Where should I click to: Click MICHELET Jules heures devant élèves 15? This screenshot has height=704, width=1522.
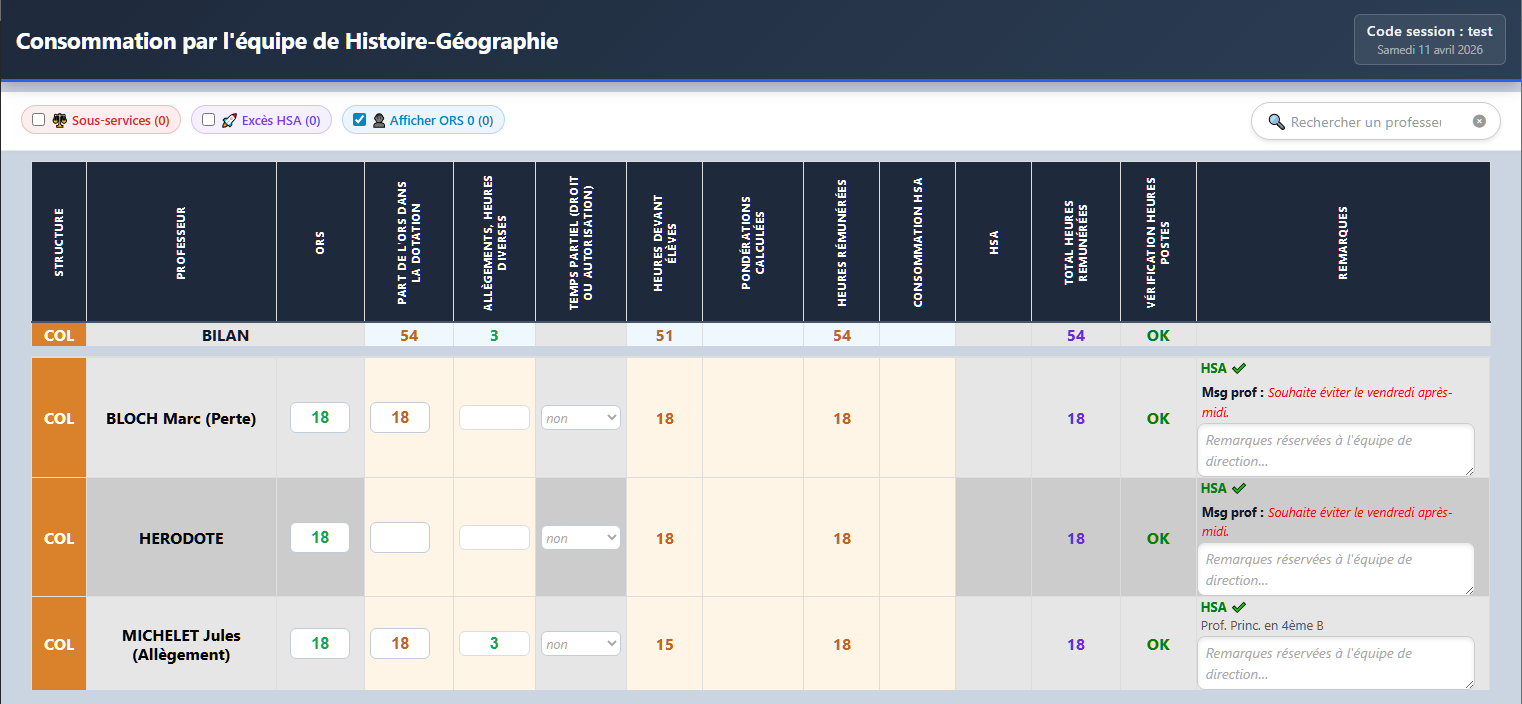664,644
